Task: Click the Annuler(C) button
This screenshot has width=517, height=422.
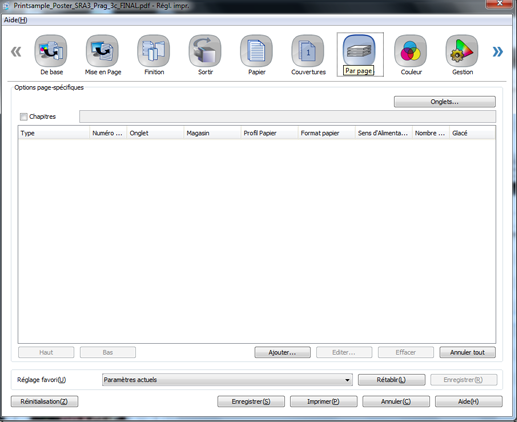Action: coord(396,401)
